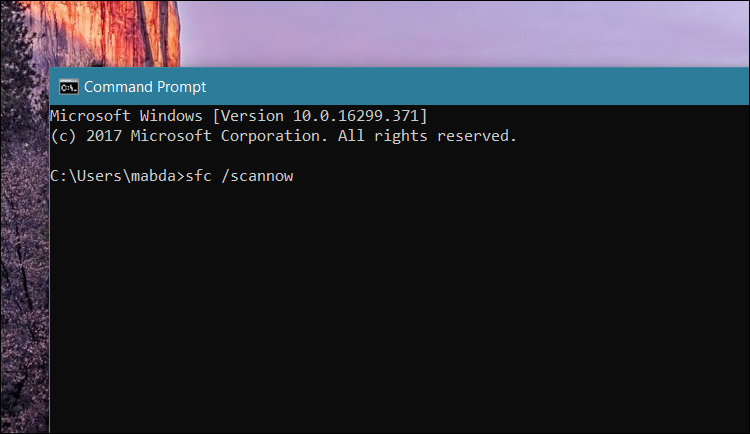Click the "C:" drive letter in the prompt
Screen dimensions: 750x434
(57, 176)
